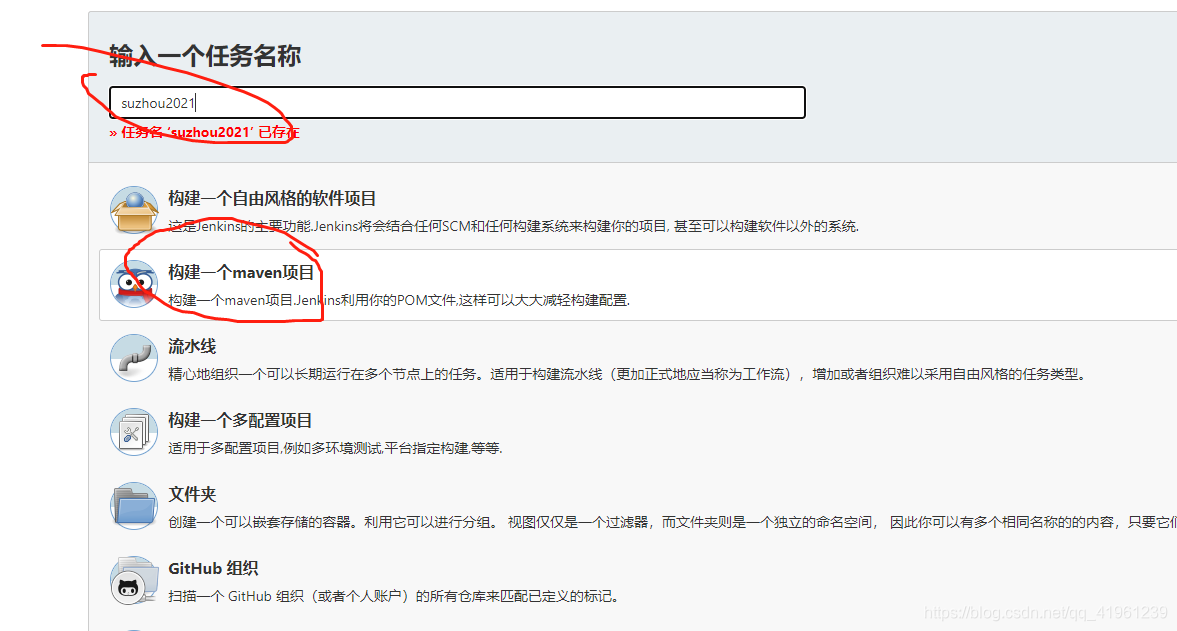Click the 输入一个任务名称 heading

tap(205, 56)
